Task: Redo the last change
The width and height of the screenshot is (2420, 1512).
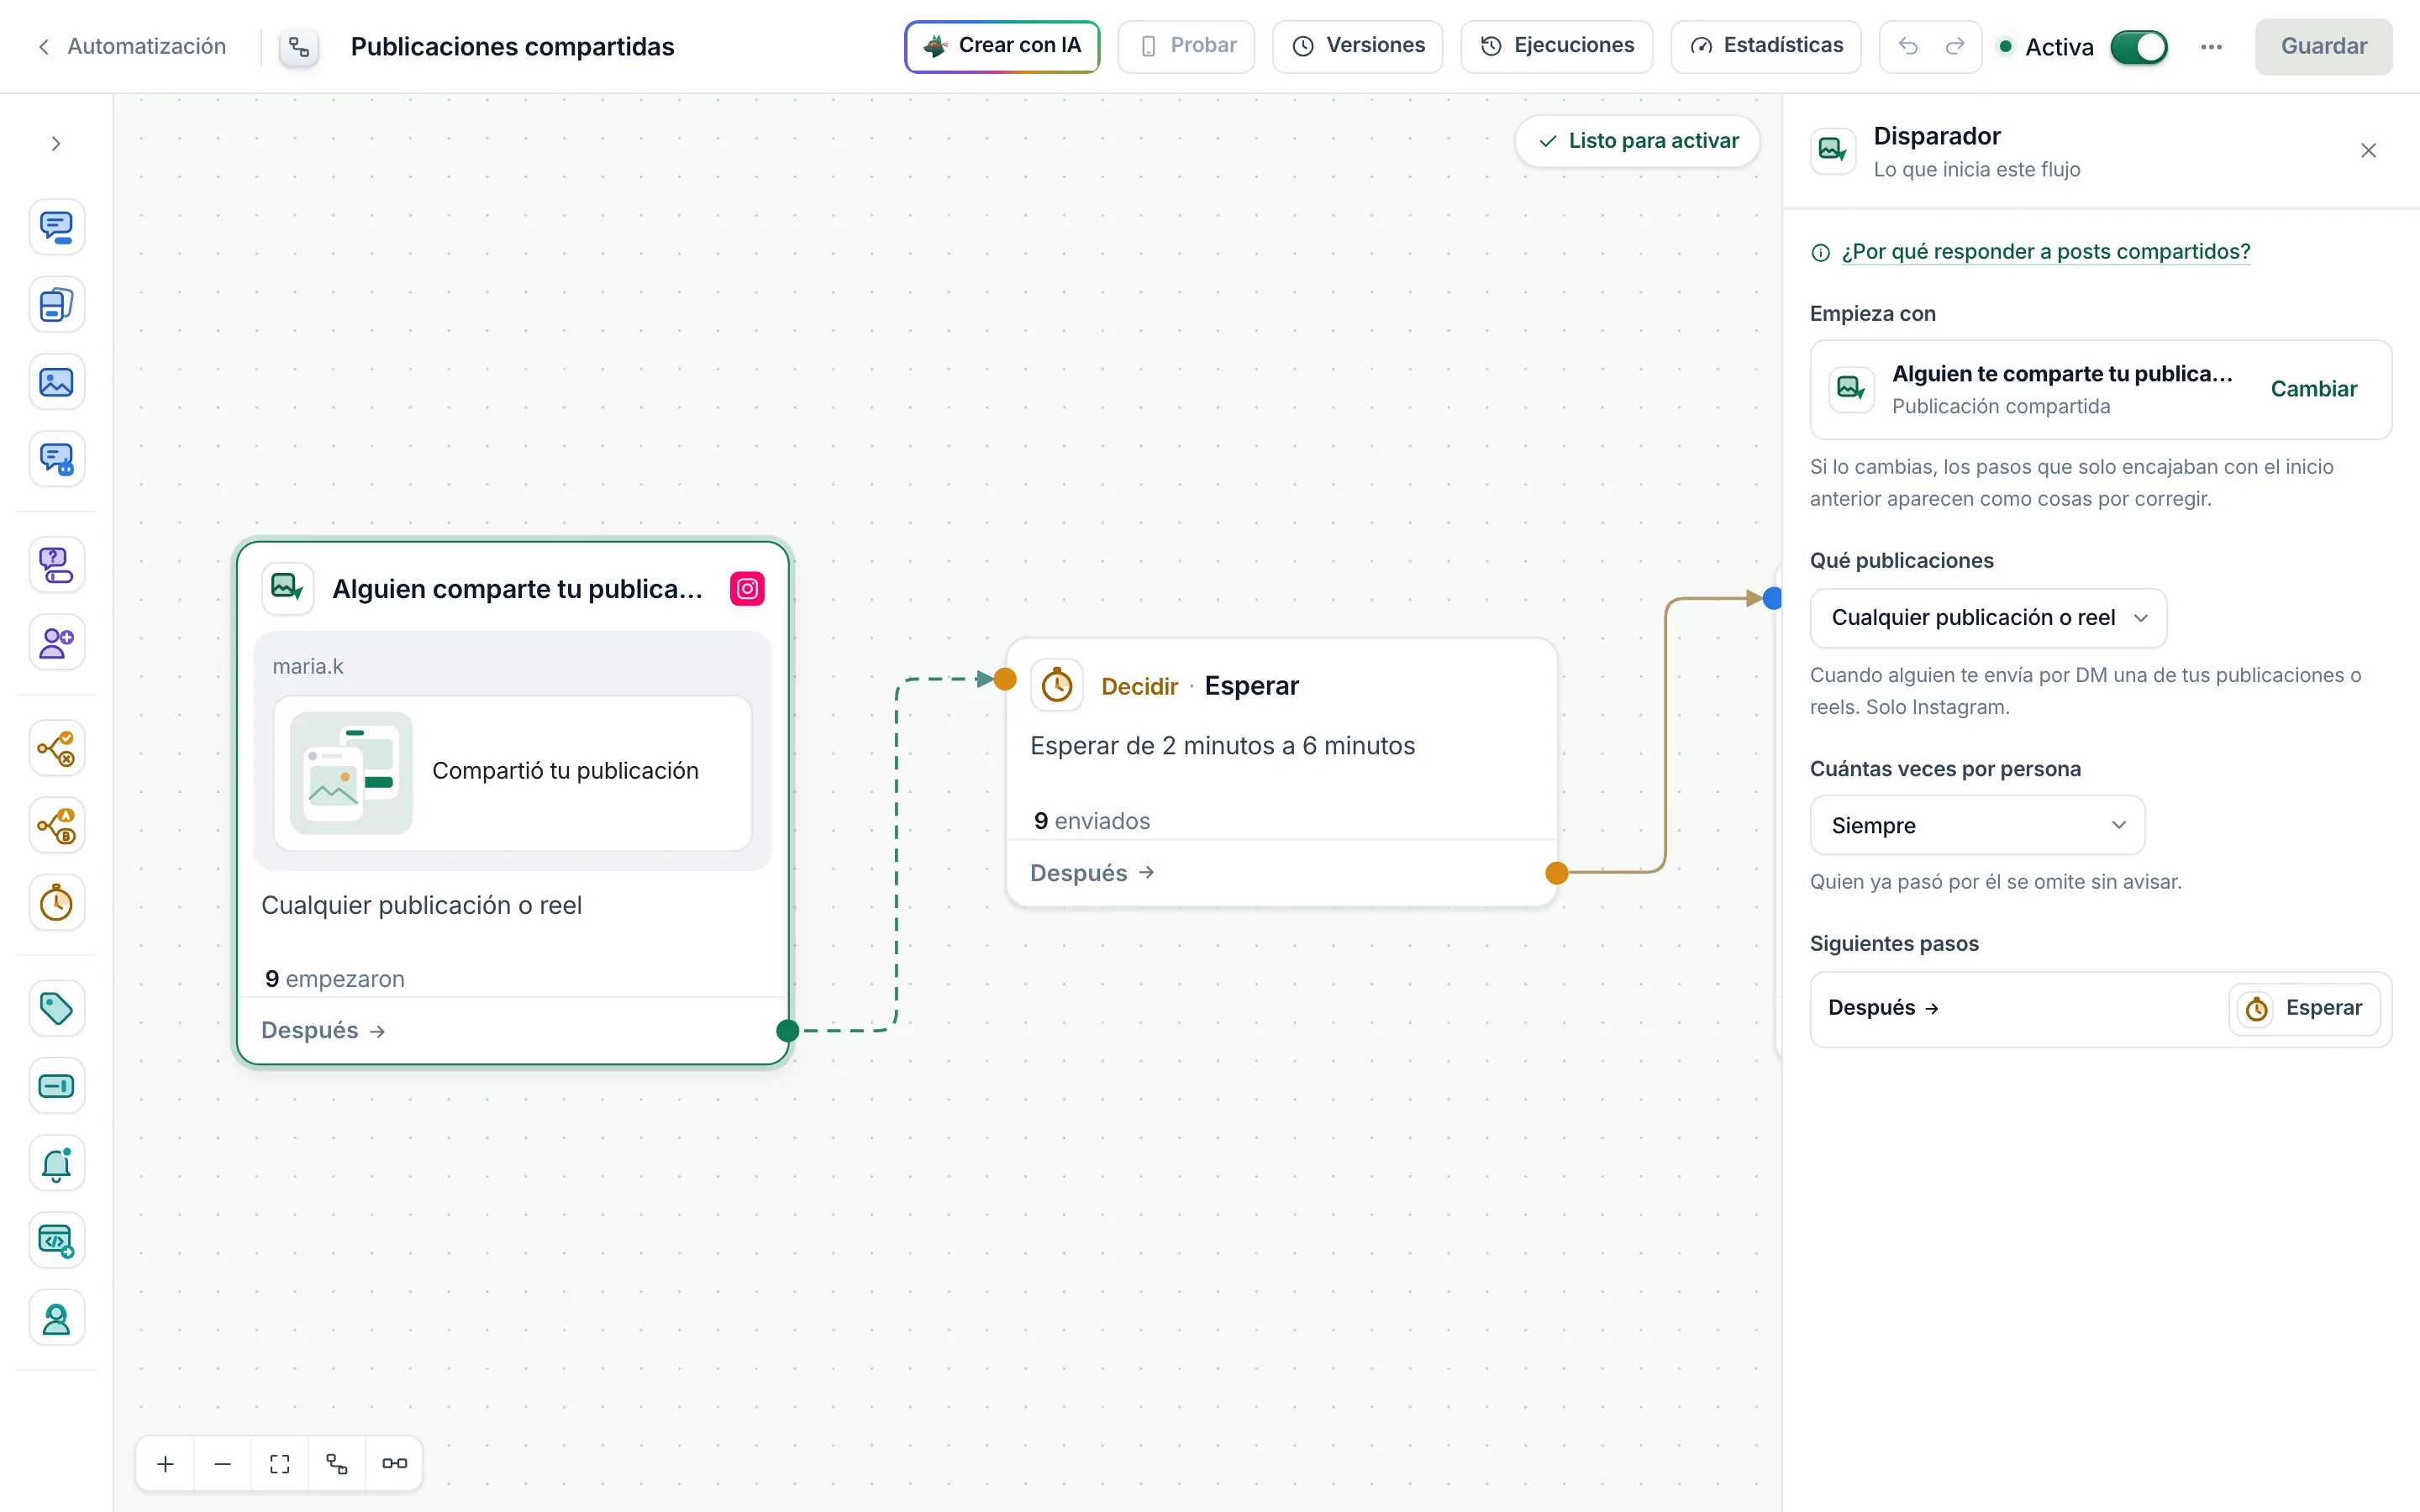Action: pos(1955,46)
